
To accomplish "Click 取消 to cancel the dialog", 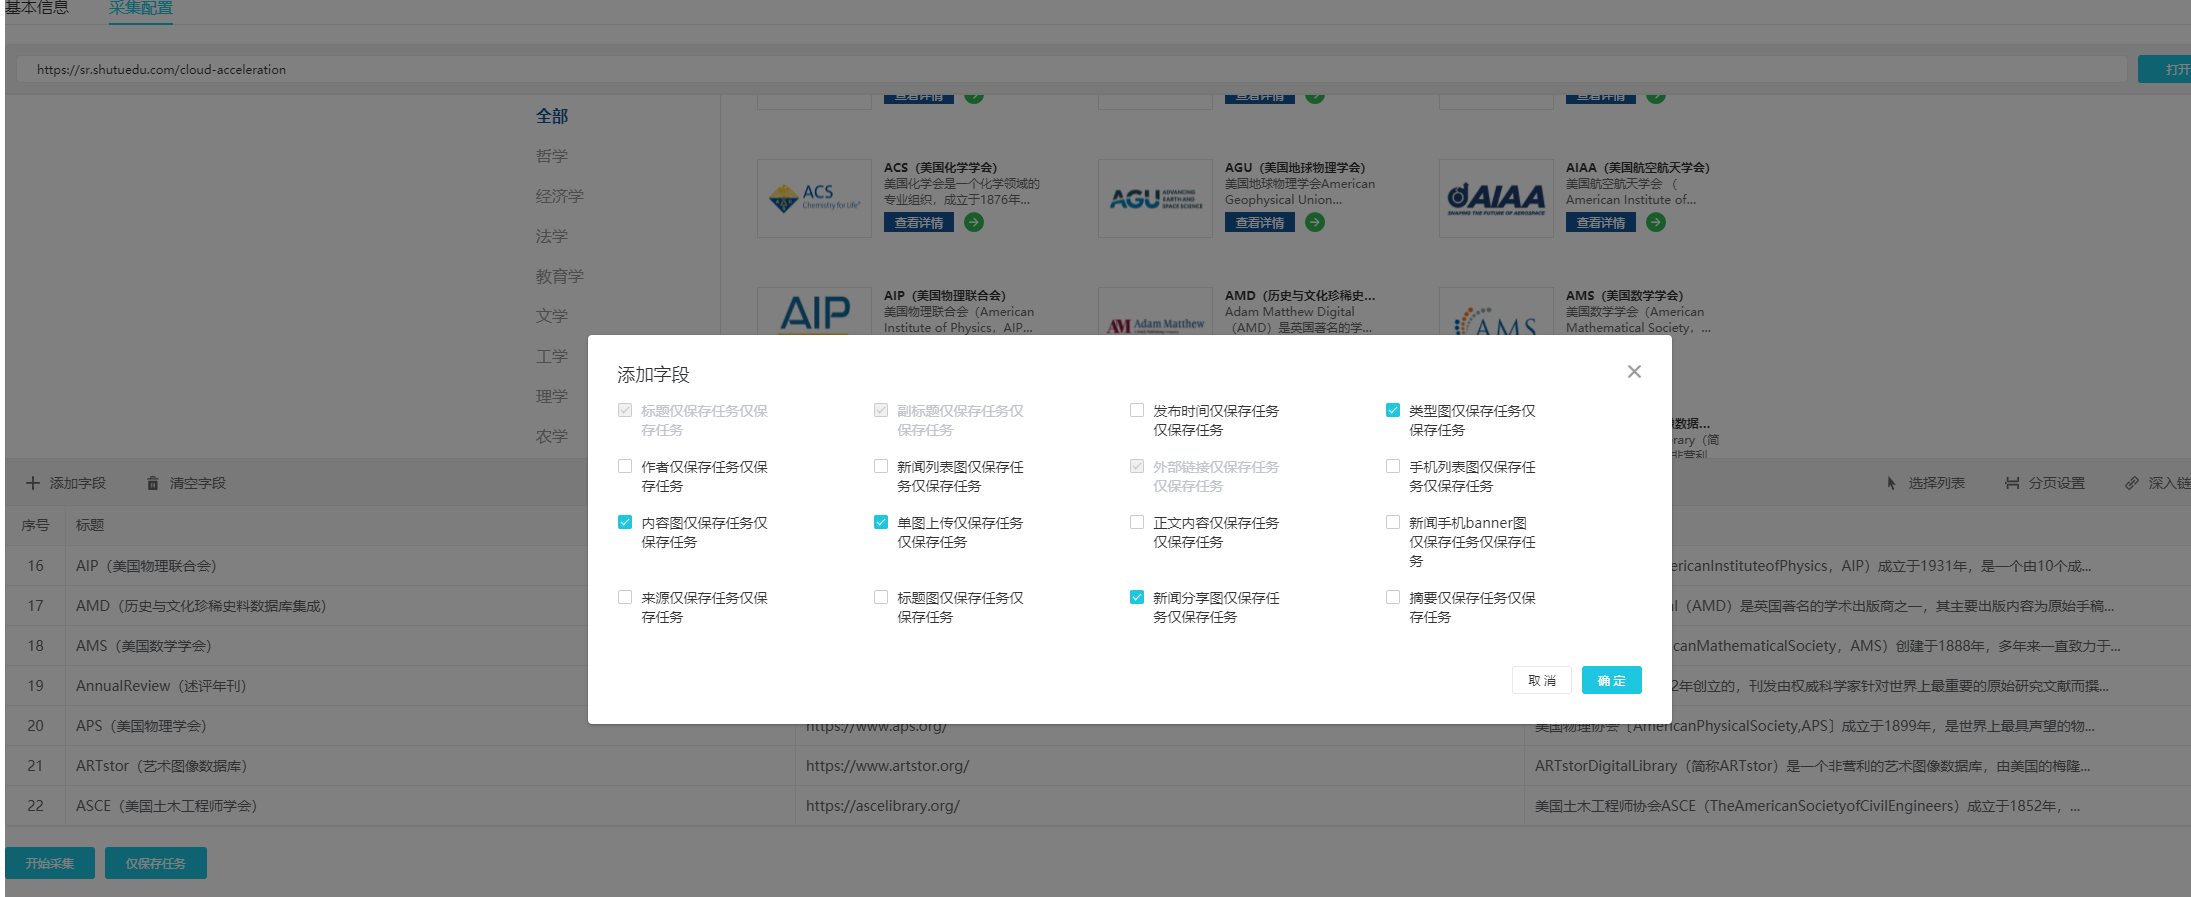I will (x=1542, y=680).
